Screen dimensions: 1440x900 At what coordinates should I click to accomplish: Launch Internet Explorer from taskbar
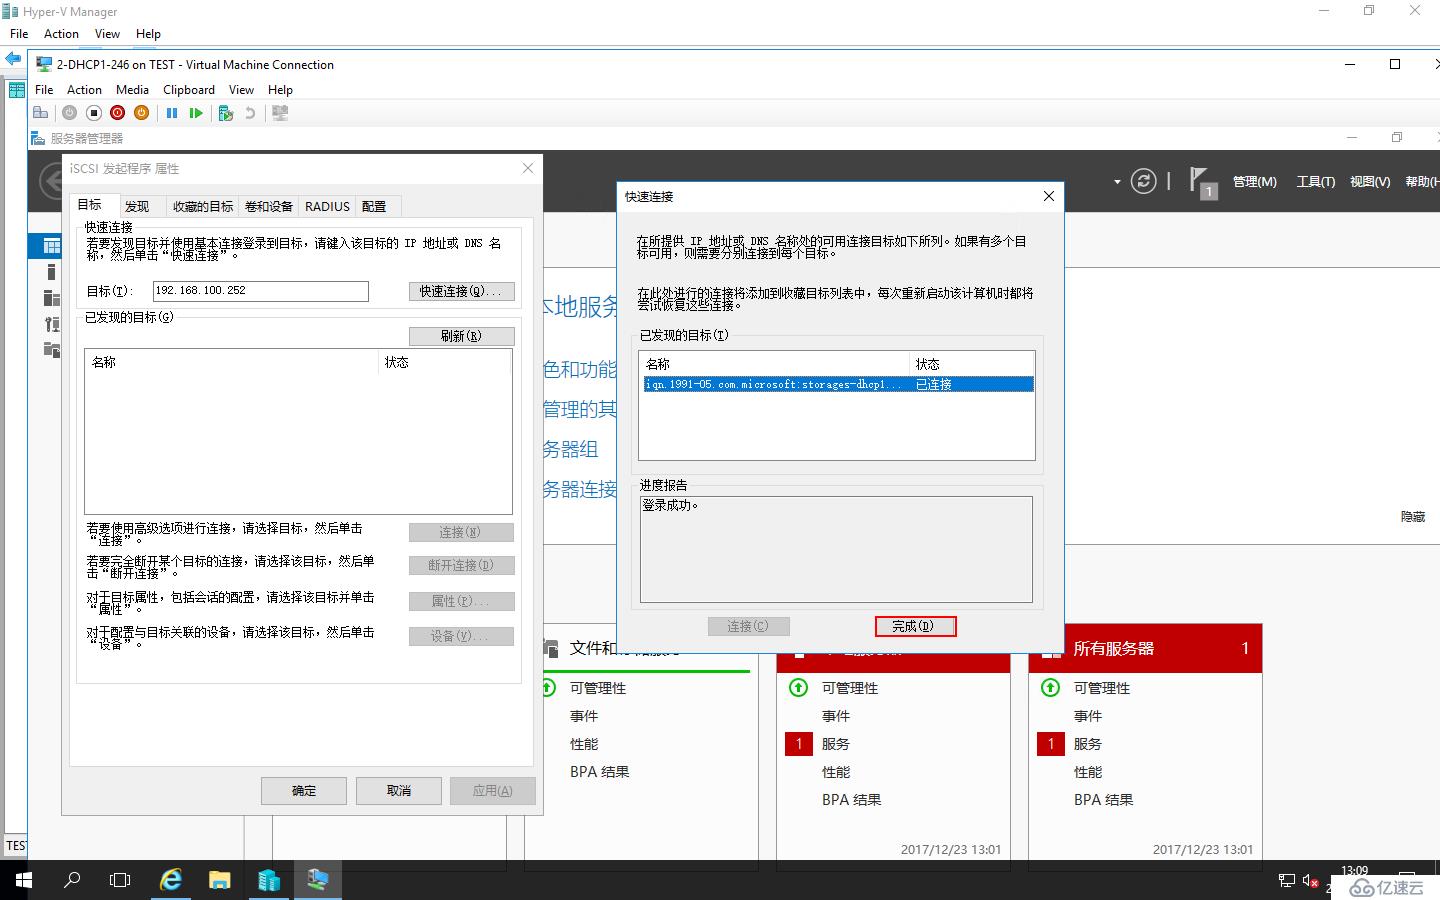pyautogui.click(x=171, y=880)
